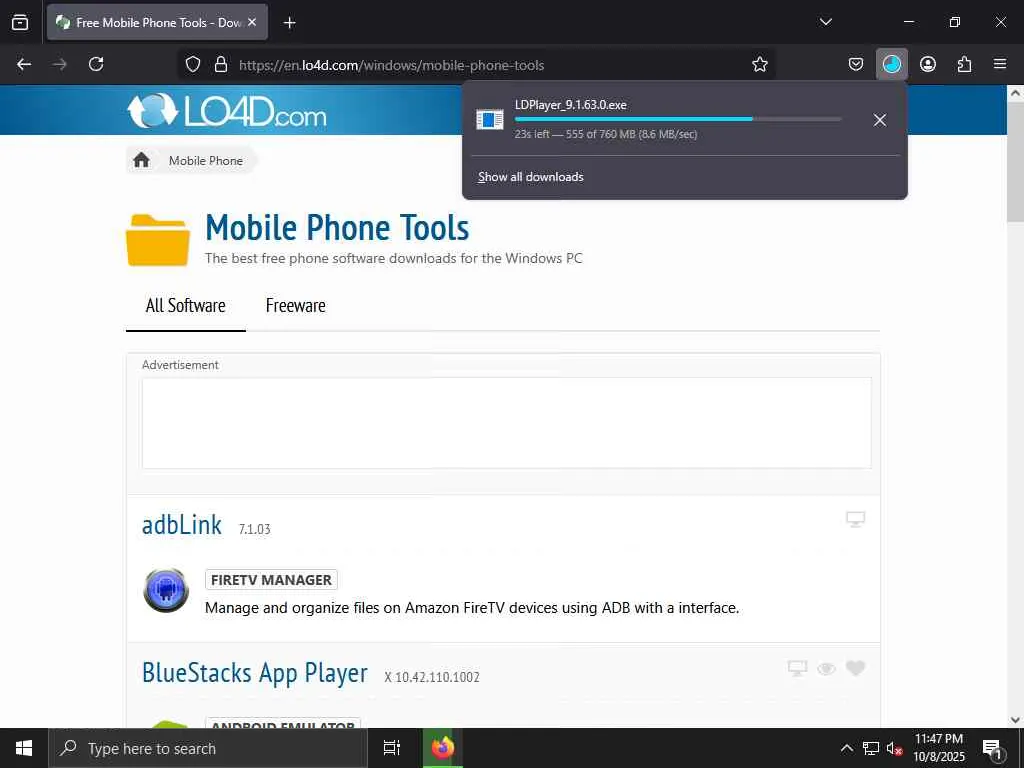This screenshot has height=768, width=1024.
Task: Switch to the All Software tab
Action: coord(185,306)
